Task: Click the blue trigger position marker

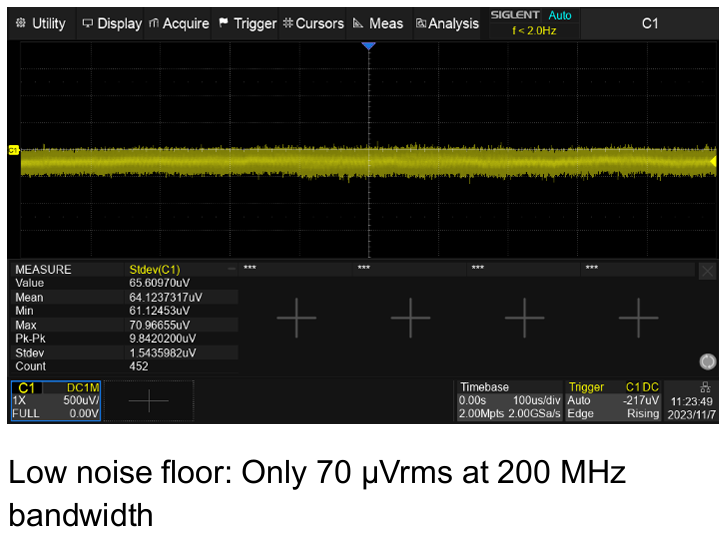Action: coord(368,46)
